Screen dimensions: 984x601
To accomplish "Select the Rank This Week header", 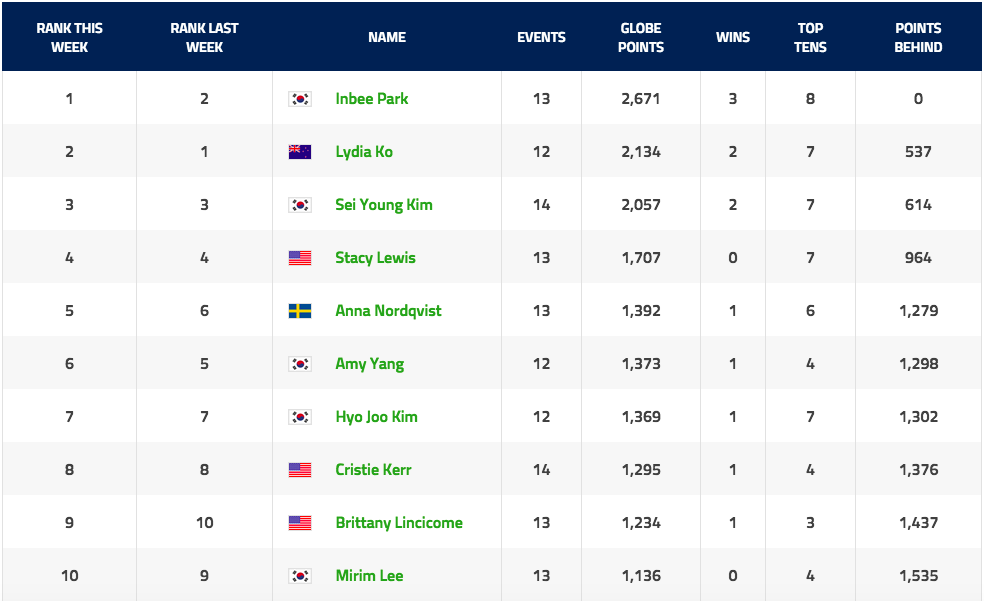I will (69, 38).
